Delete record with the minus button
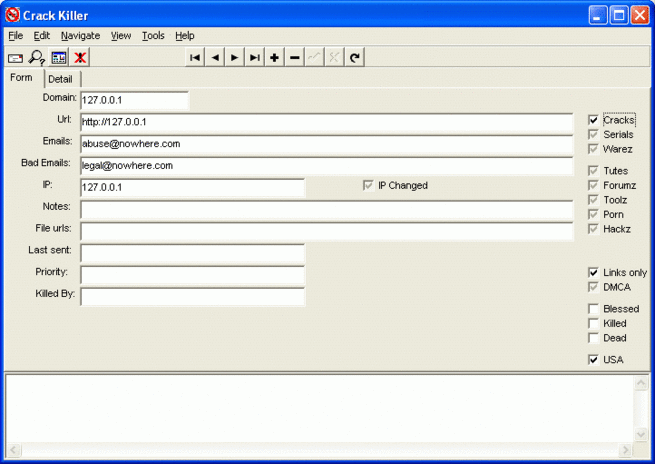This screenshot has width=655, height=464. [295, 58]
